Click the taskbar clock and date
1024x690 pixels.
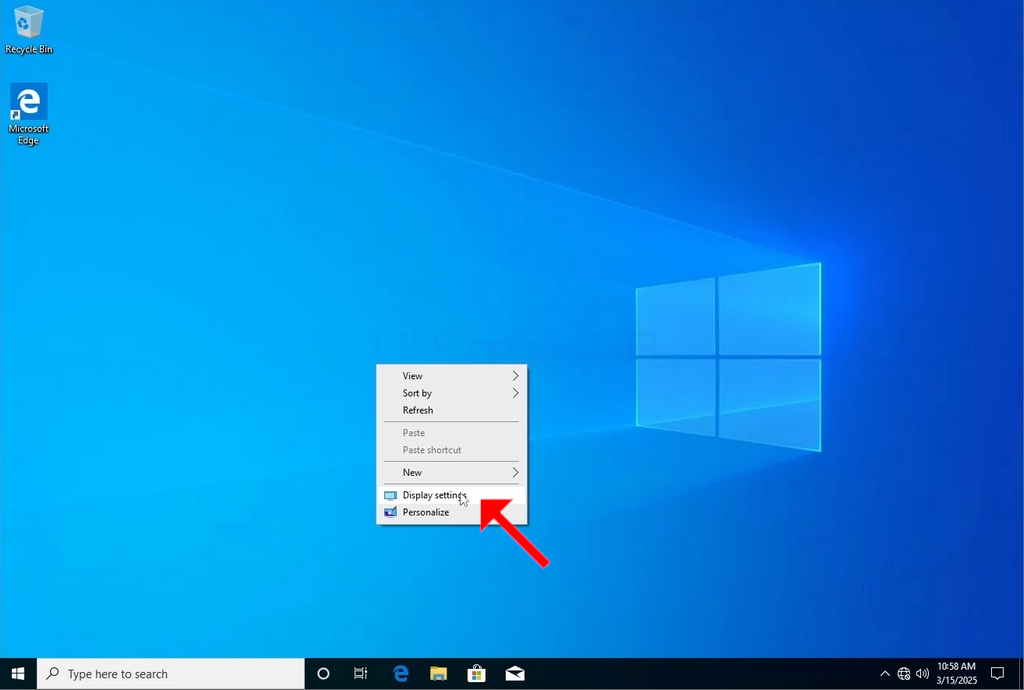coord(956,674)
